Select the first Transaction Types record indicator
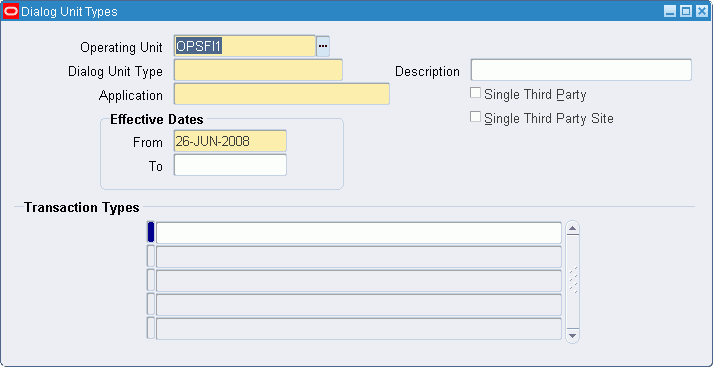Screen dimensions: 713x367 click(x=151, y=232)
